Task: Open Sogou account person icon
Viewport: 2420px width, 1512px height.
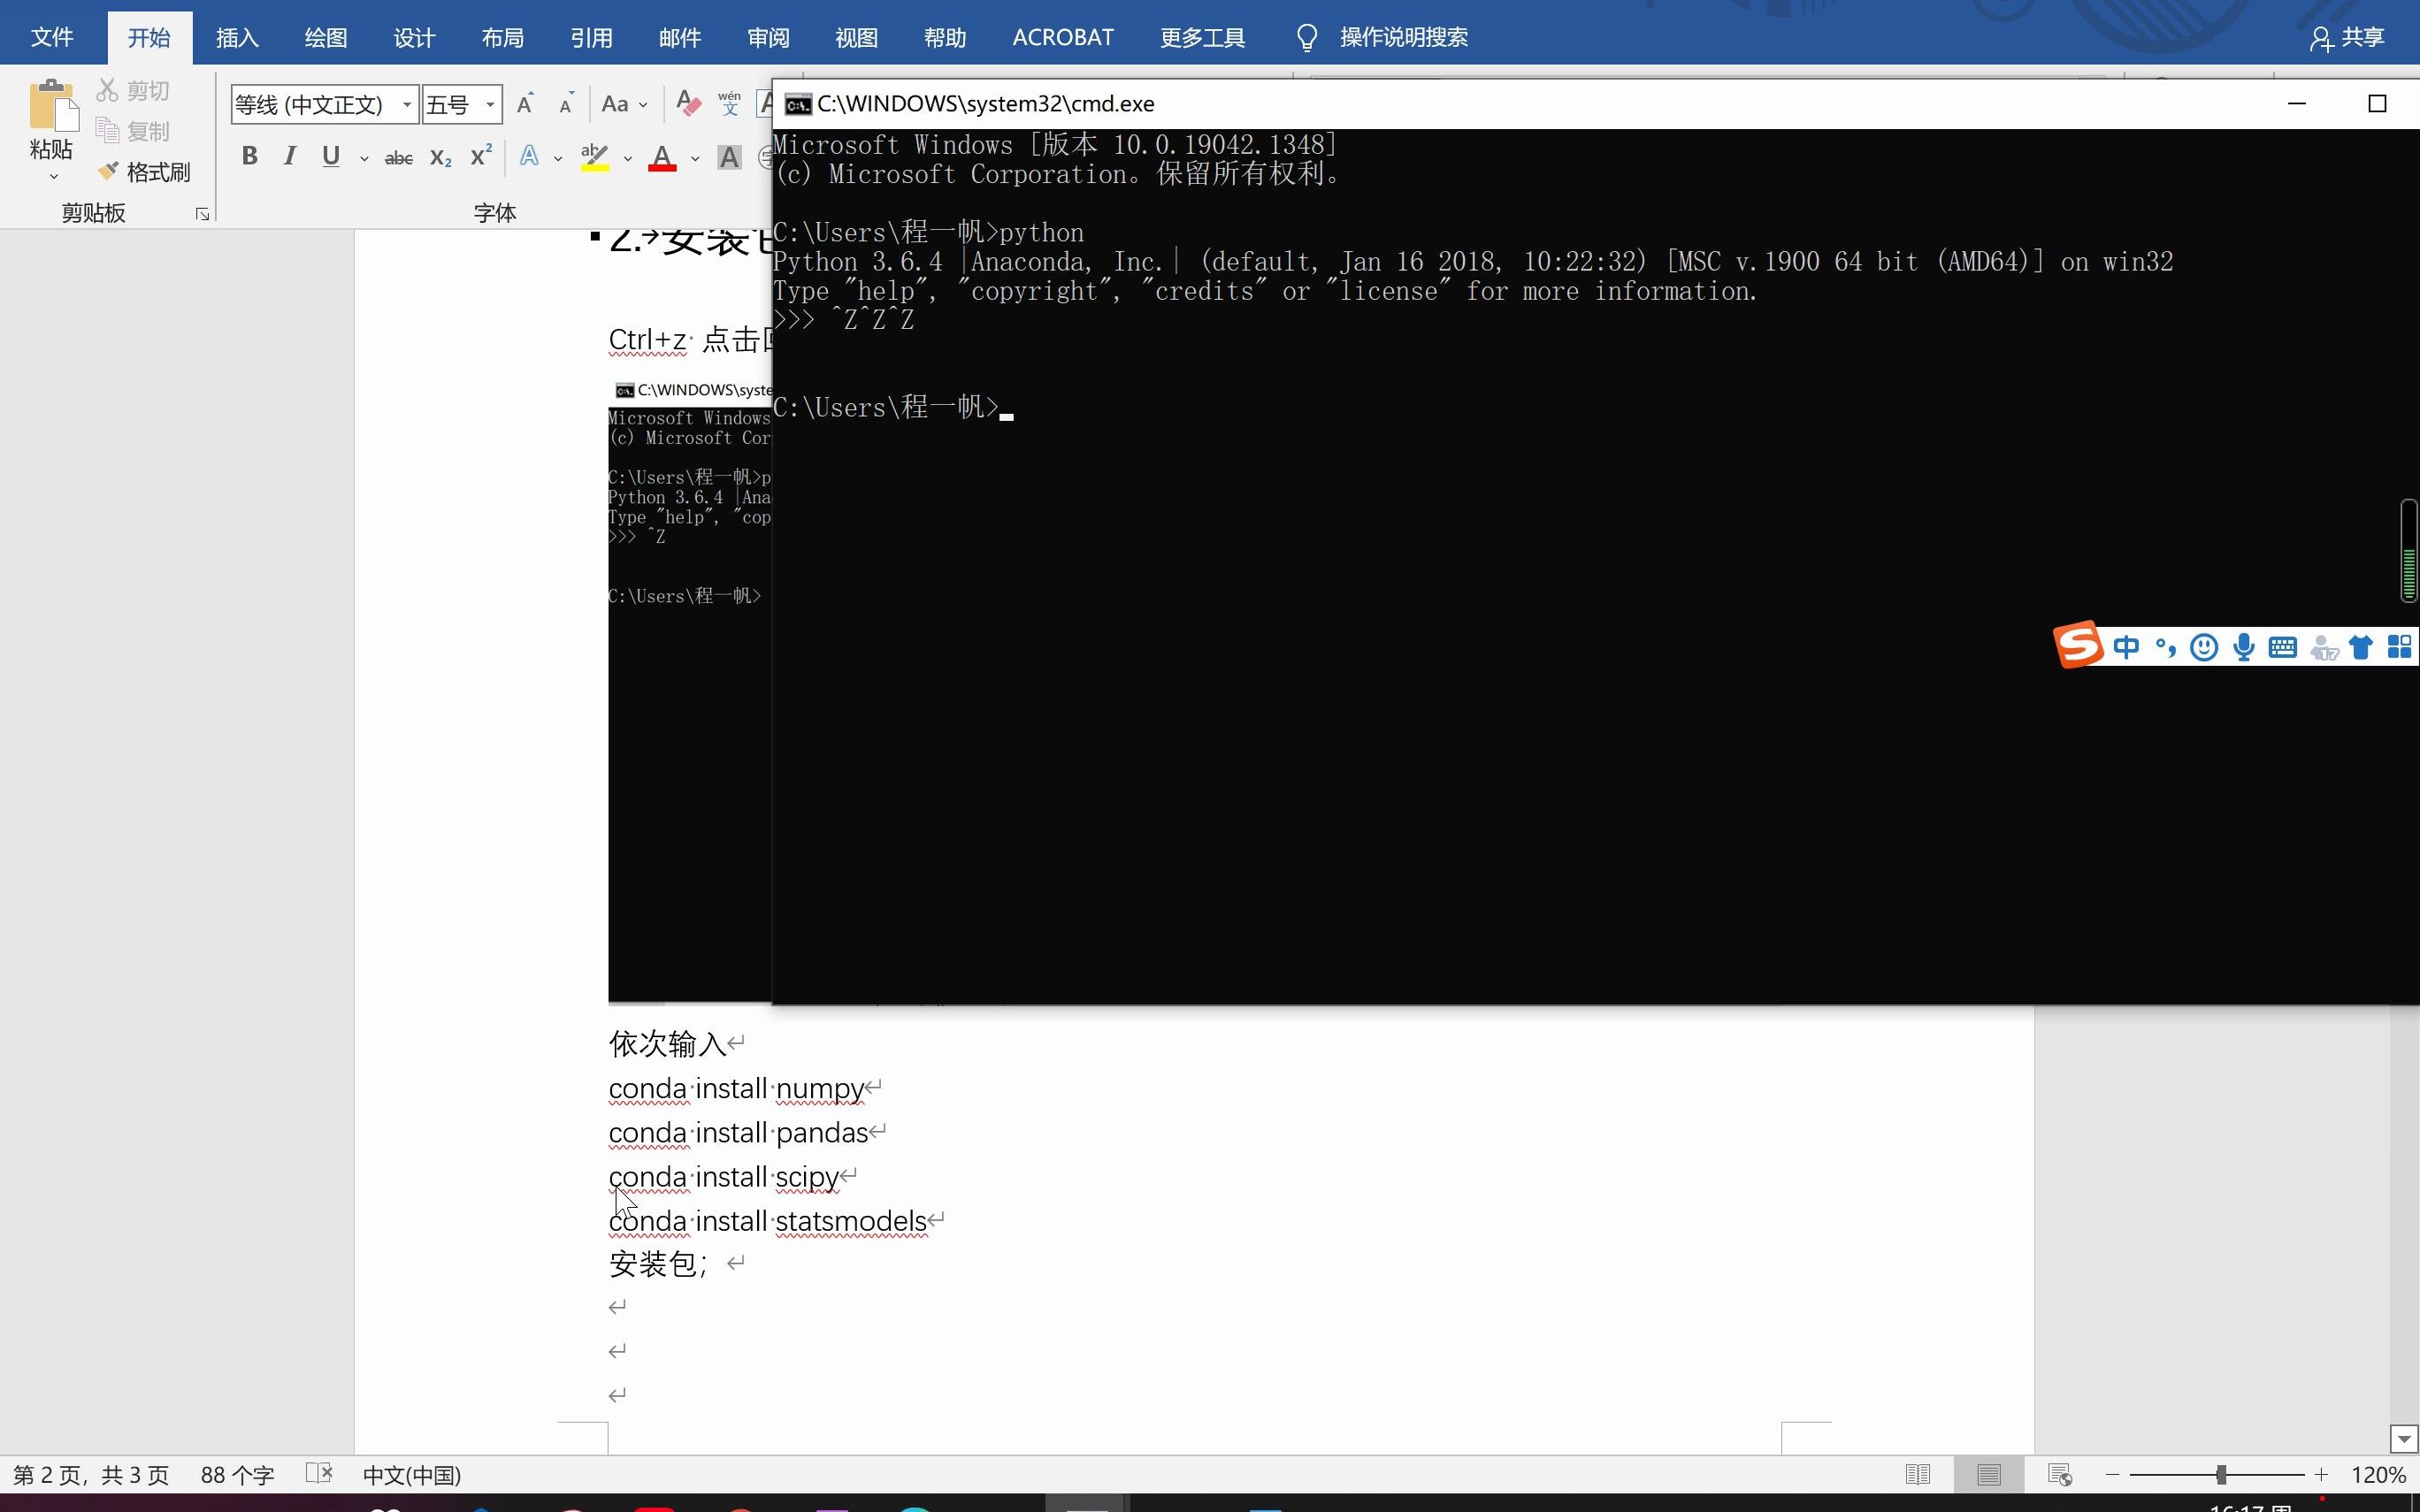Action: coord(2324,649)
